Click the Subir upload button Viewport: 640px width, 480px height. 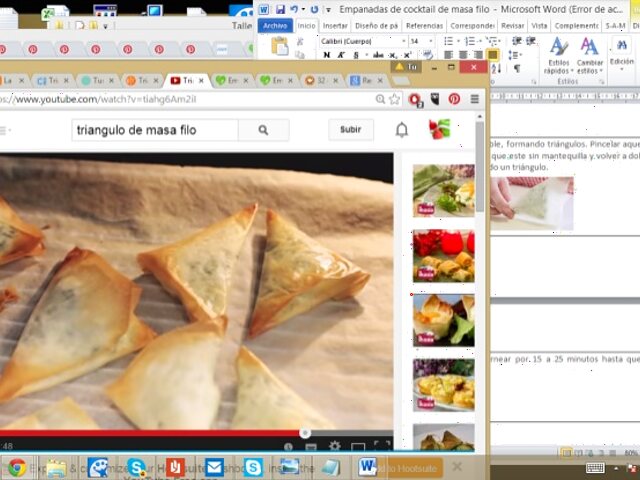click(351, 129)
